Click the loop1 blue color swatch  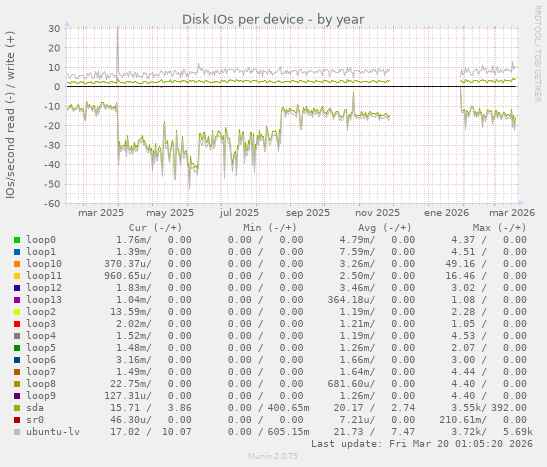tap(17, 252)
